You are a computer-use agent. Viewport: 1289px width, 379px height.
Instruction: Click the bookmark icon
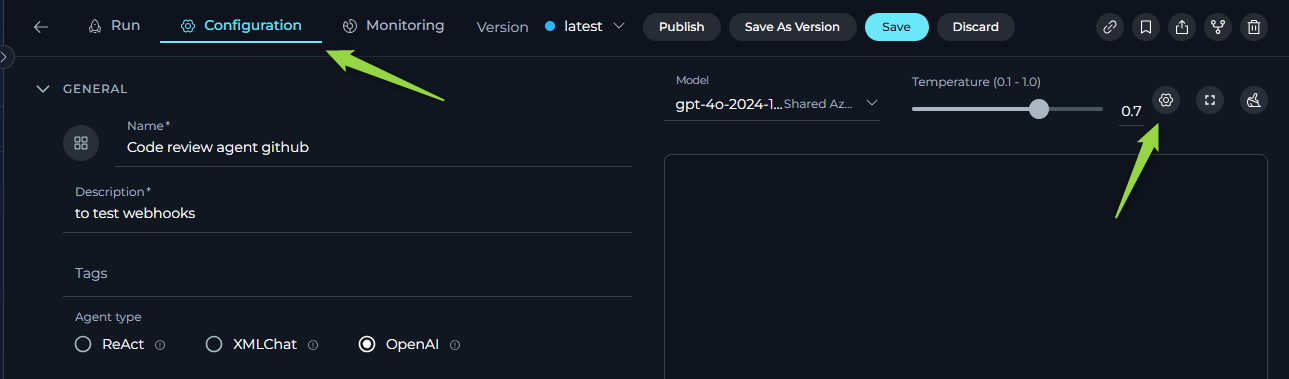click(1146, 27)
